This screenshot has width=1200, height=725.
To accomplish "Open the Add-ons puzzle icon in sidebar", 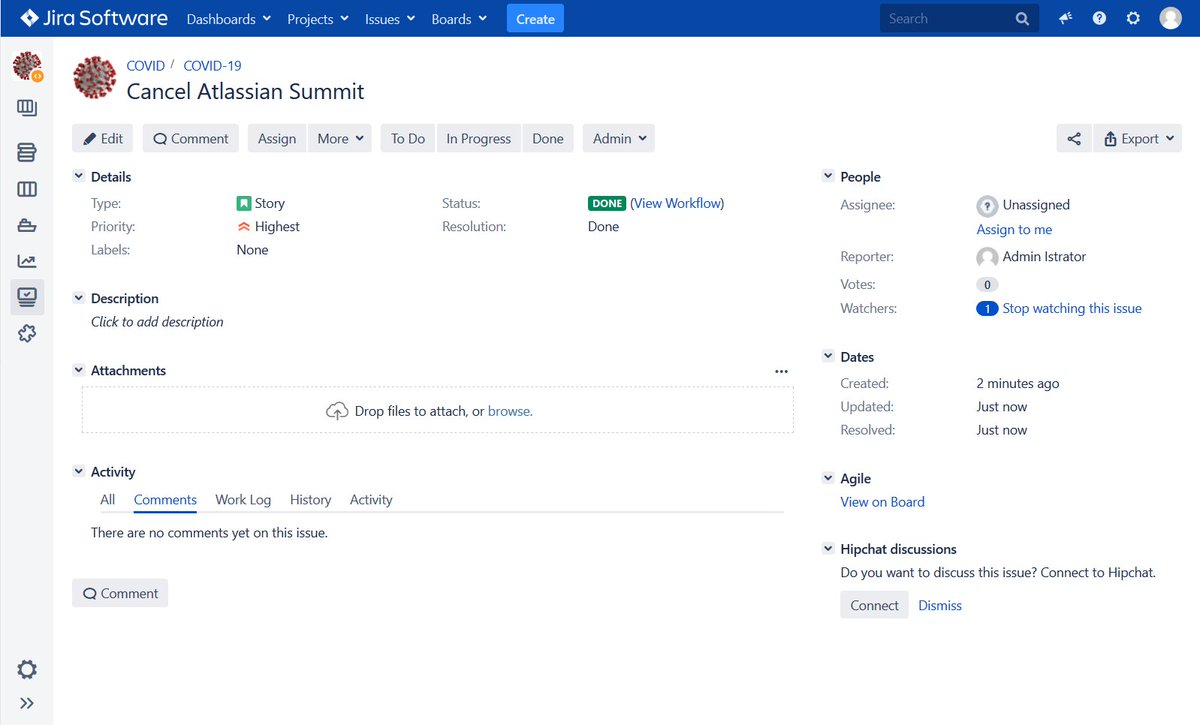I will click(27, 333).
